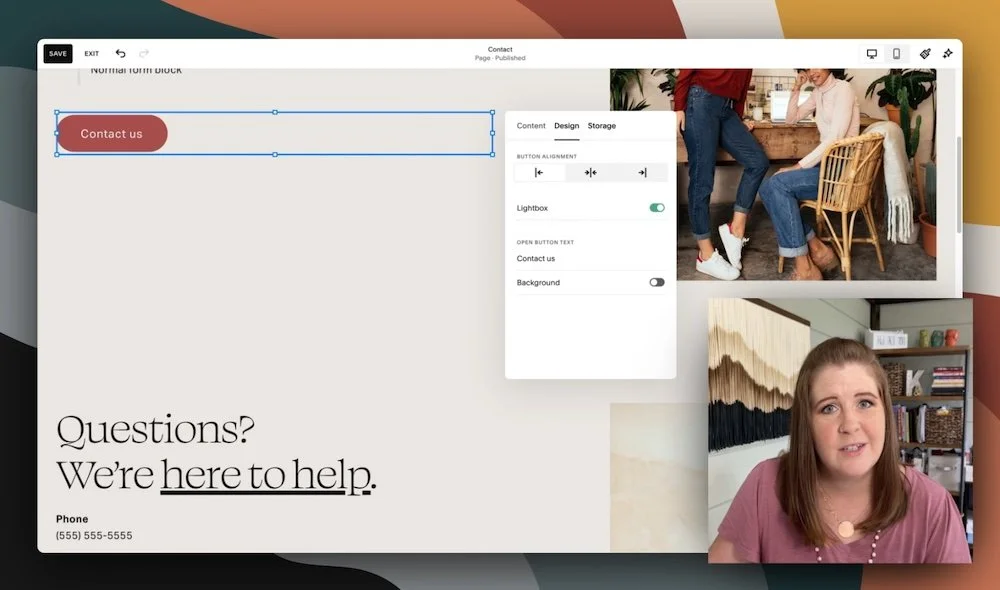Click the page vertical scrollbar

tap(958, 185)
